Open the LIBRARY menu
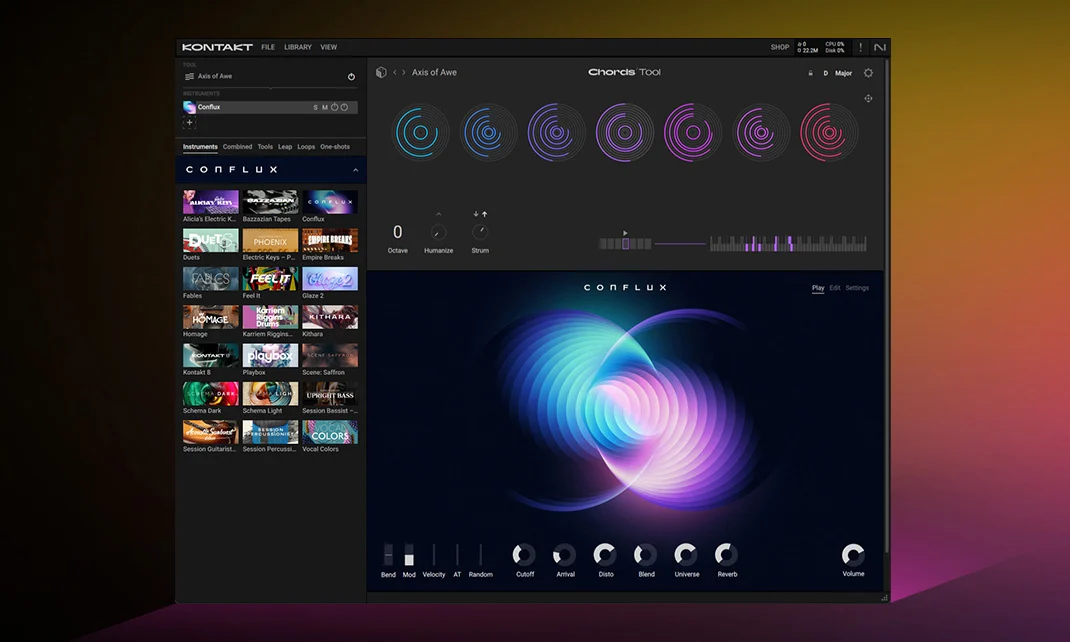This screenshot has width=1070, height=642. tap(297, 47)
